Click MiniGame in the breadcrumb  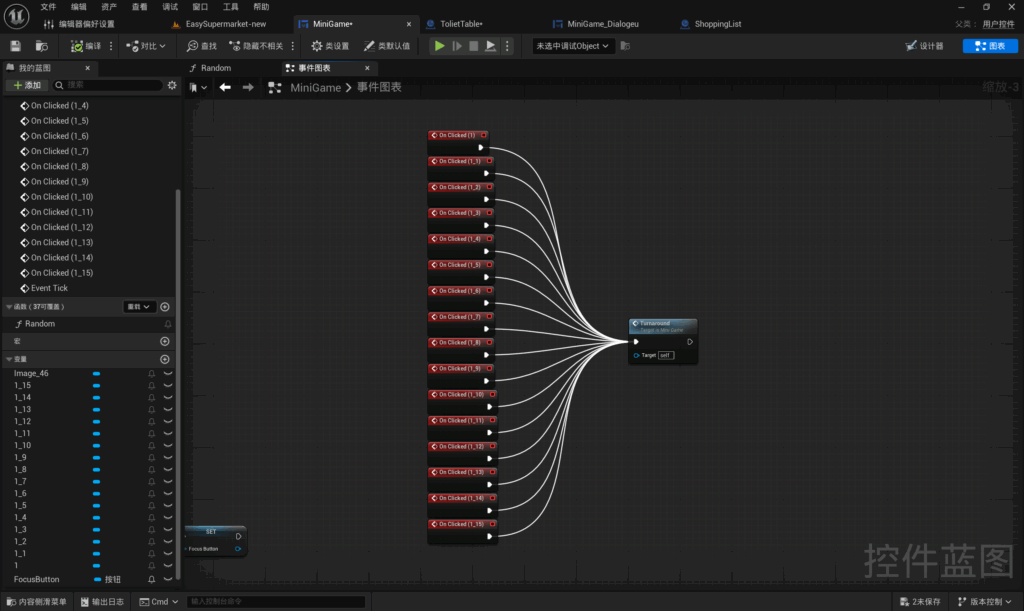point(315,87)
